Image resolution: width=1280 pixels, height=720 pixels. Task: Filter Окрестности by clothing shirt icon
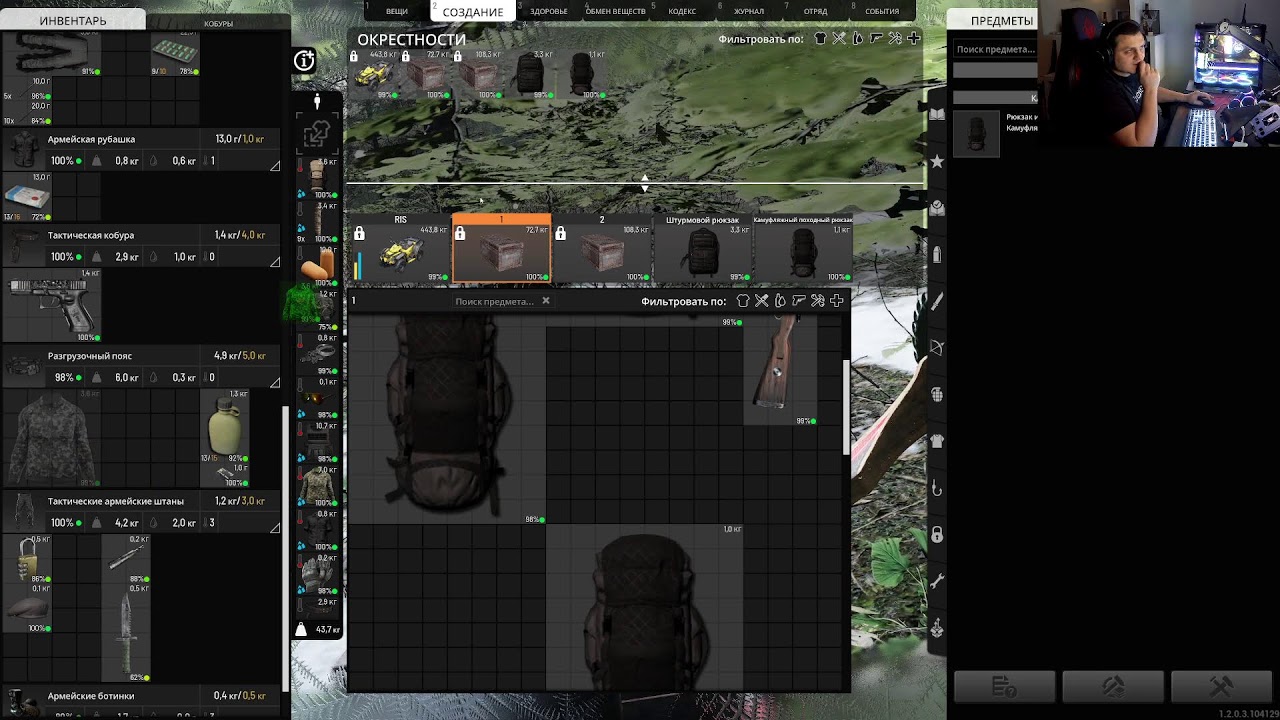820,39
